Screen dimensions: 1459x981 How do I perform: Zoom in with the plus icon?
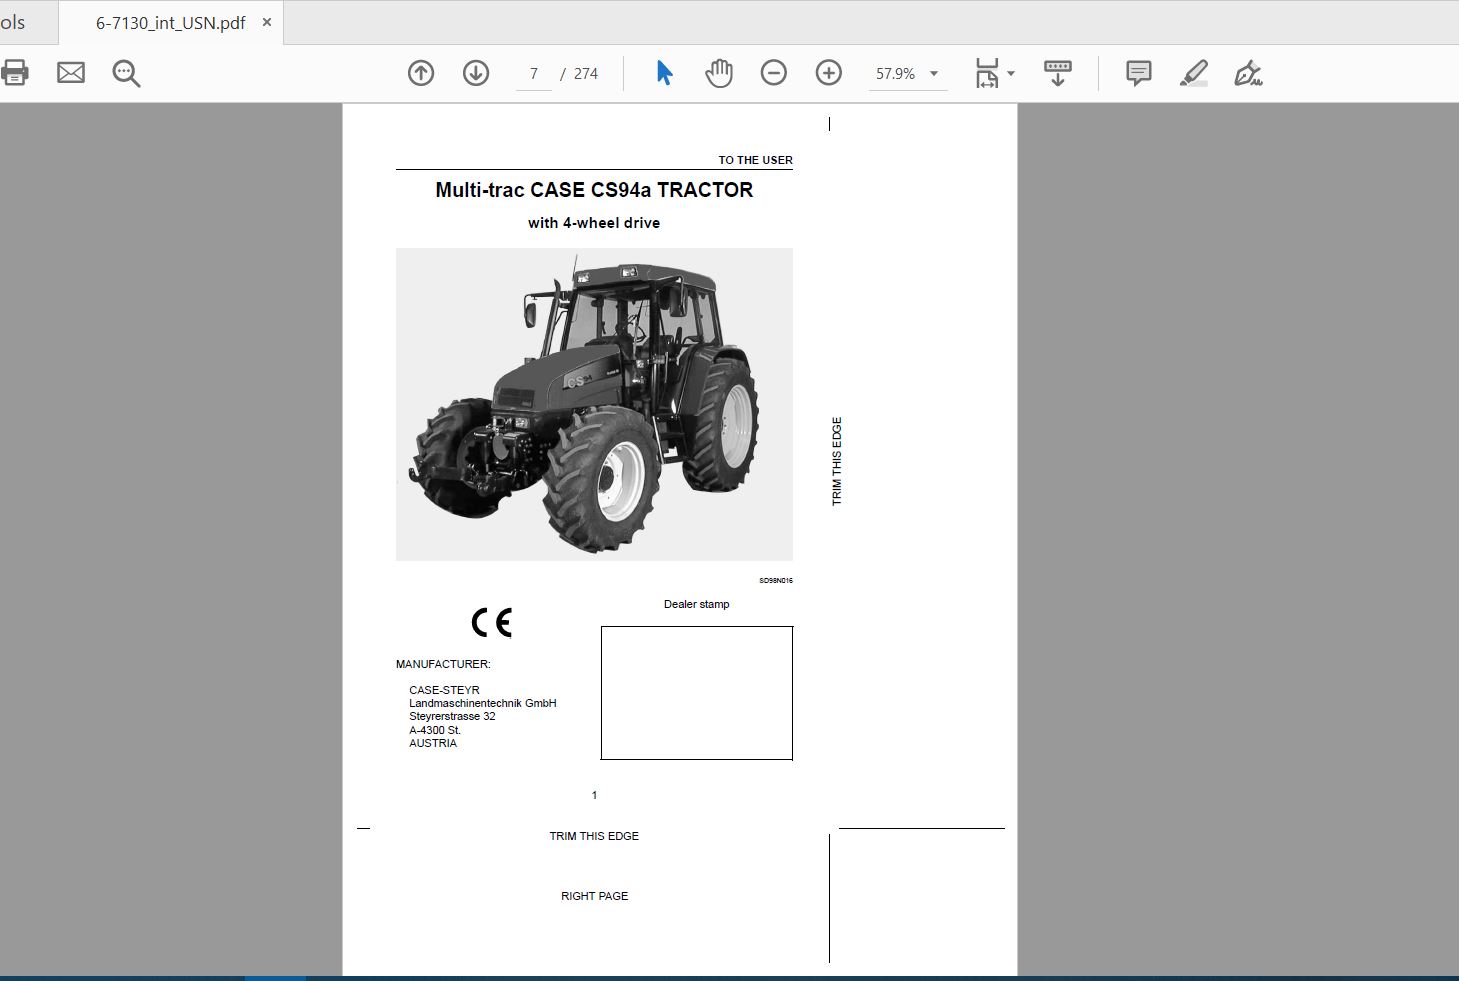click(829, 73)
